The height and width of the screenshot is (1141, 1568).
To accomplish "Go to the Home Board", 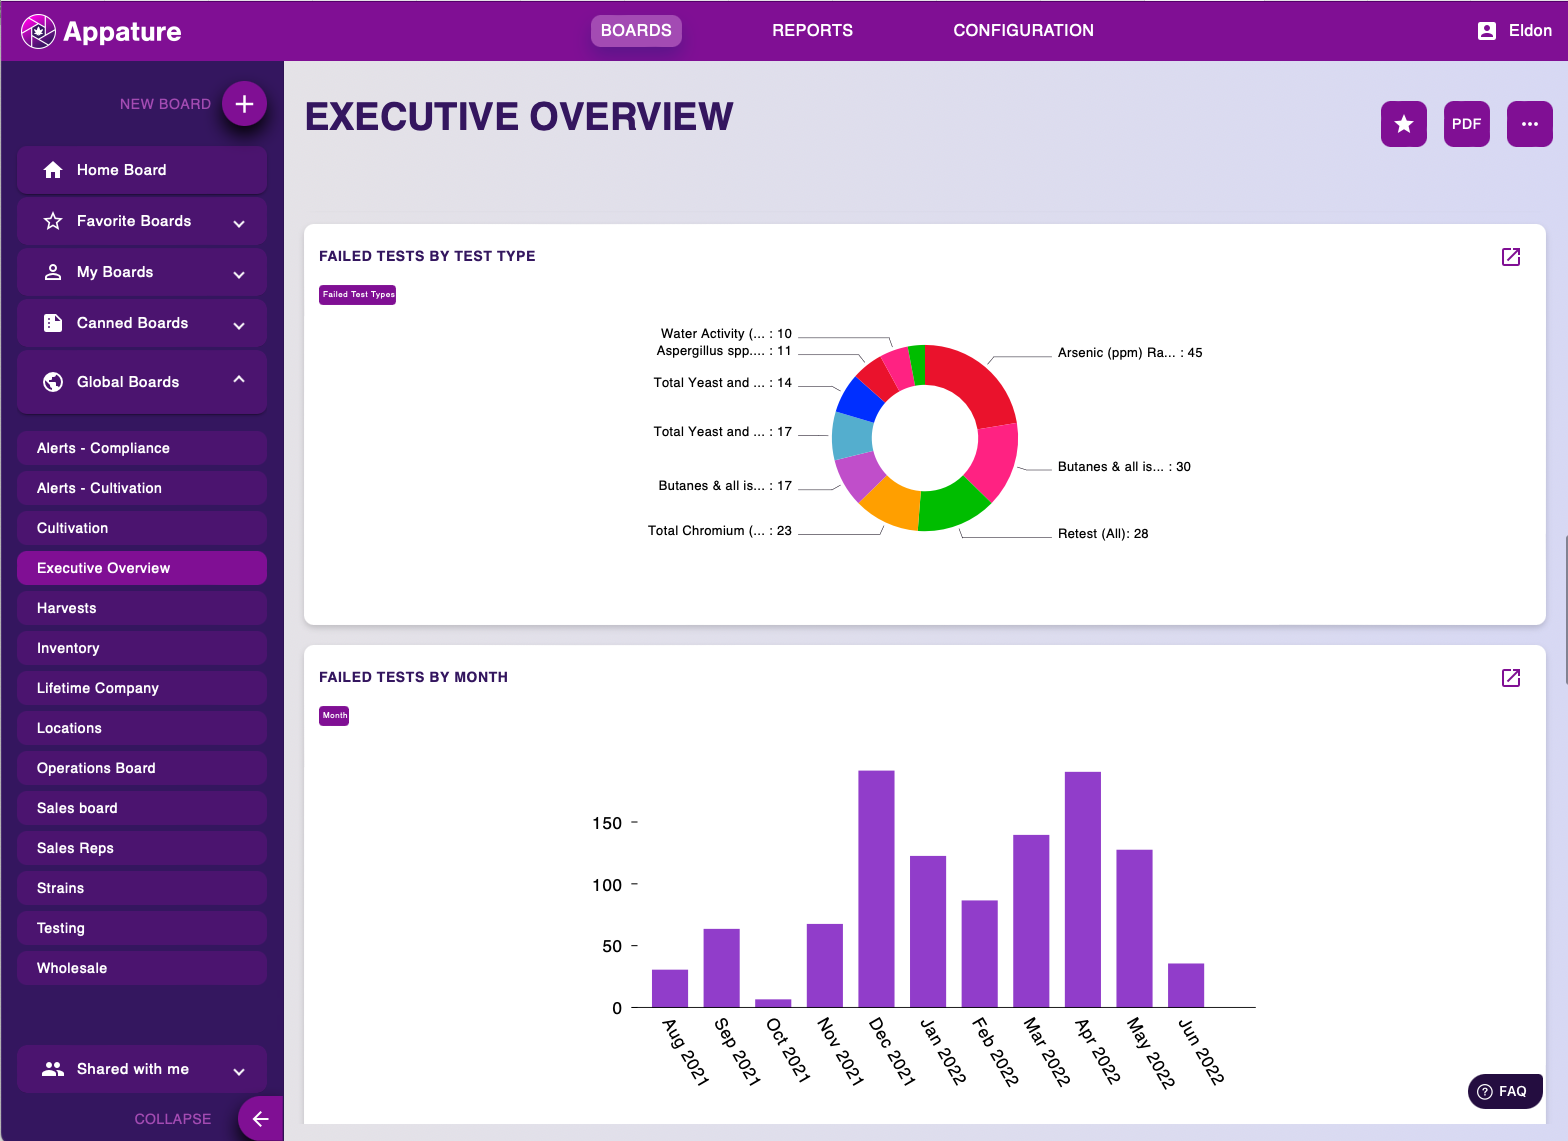I will click(x=141, y=170).
